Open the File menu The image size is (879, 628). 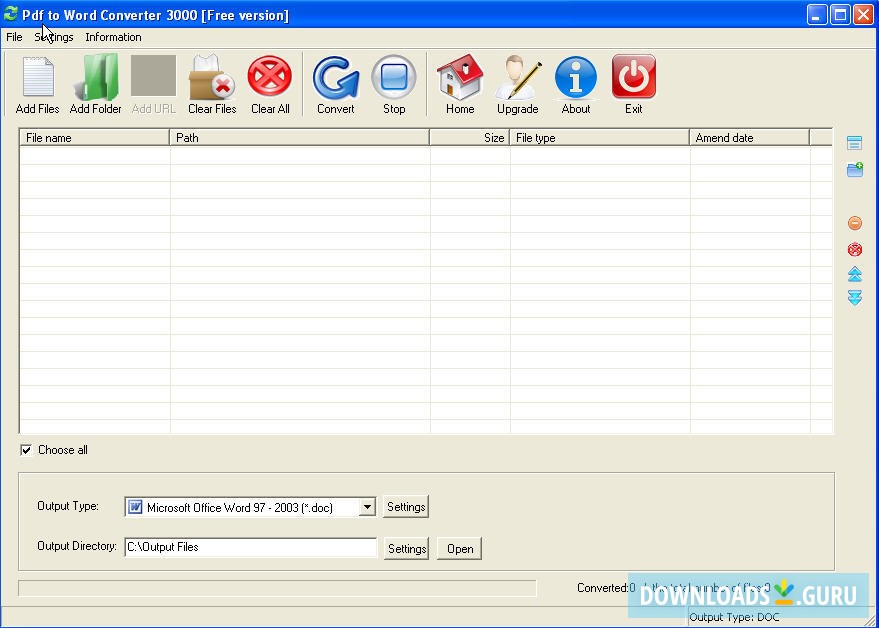tap(14, 37)
